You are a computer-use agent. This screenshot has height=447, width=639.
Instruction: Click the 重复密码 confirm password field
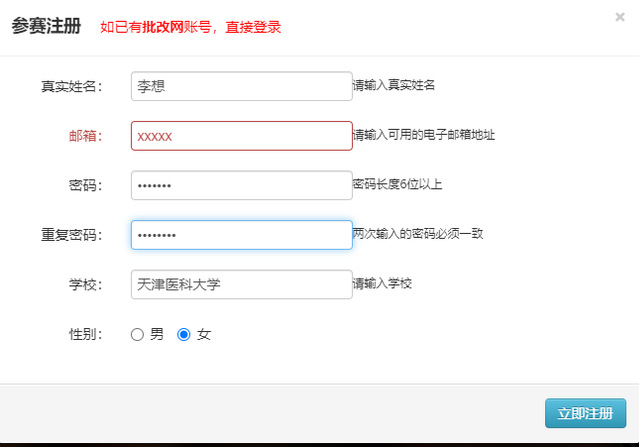242,235
